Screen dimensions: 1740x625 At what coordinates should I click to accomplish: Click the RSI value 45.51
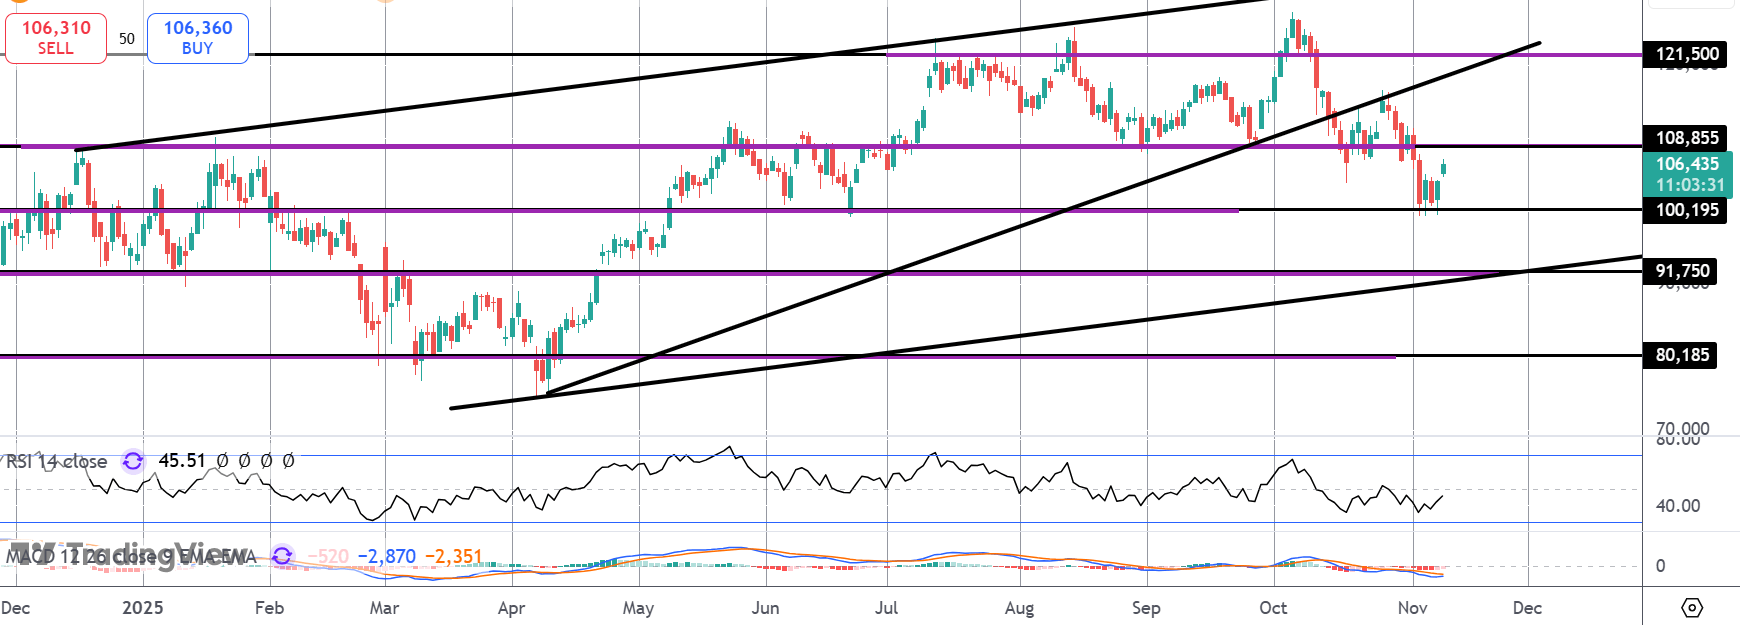pyautogui.click(x=182, y=461)
